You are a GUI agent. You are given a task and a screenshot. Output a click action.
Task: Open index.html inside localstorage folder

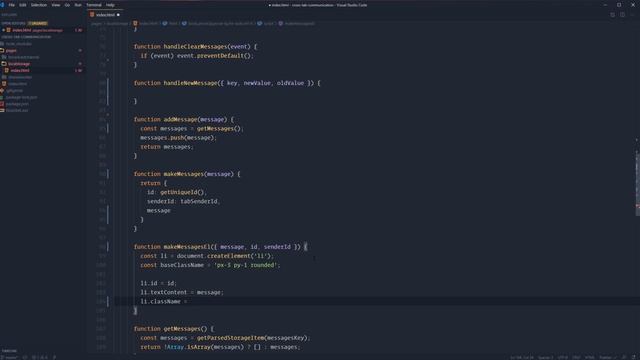pyautogui.click(x=20, y=71)
